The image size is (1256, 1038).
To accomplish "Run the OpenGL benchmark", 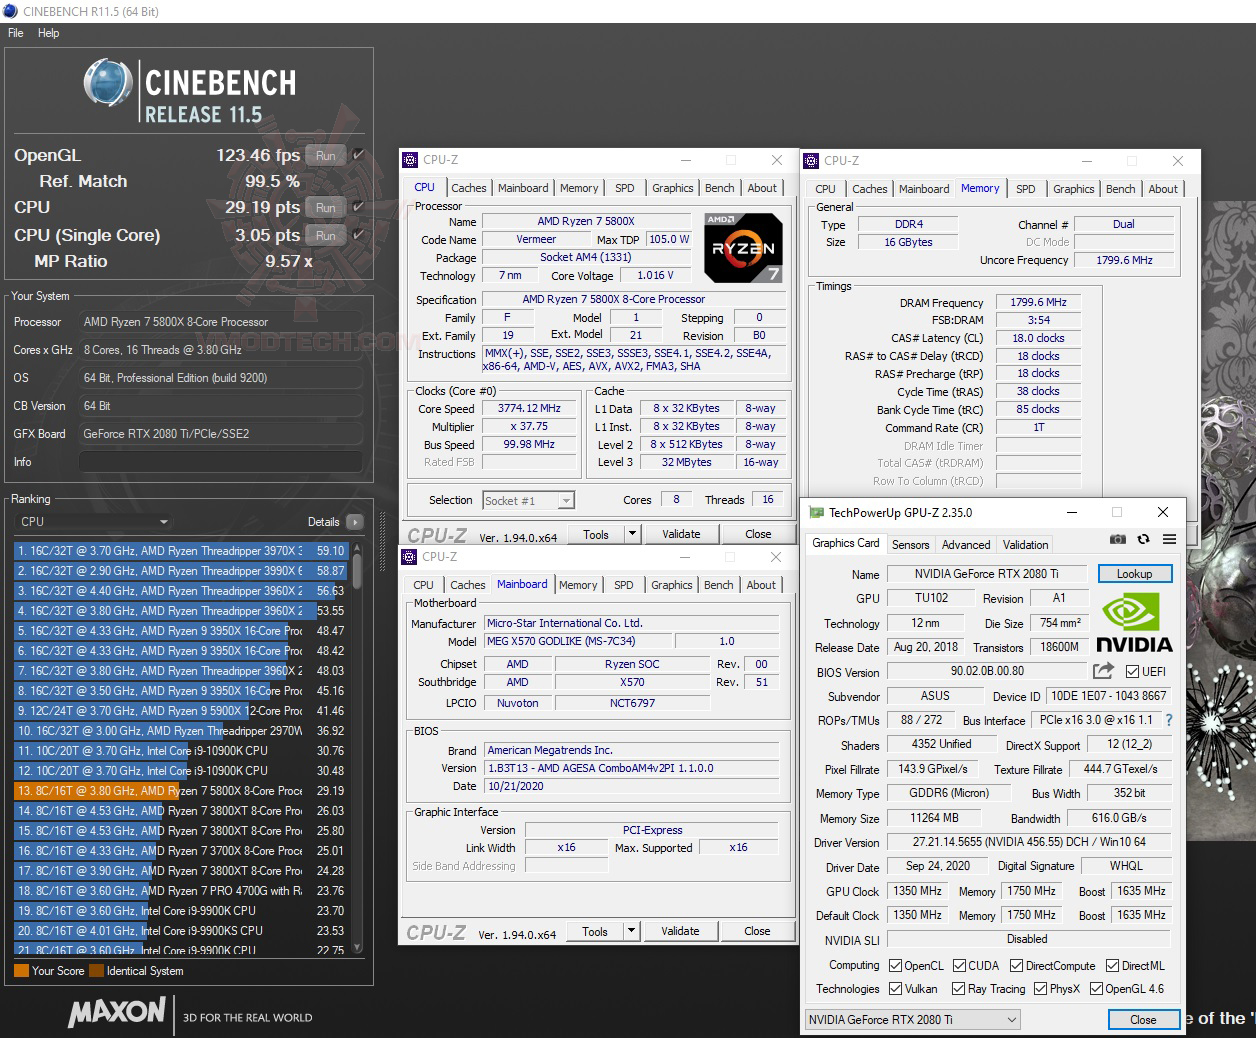I will 326,155.
